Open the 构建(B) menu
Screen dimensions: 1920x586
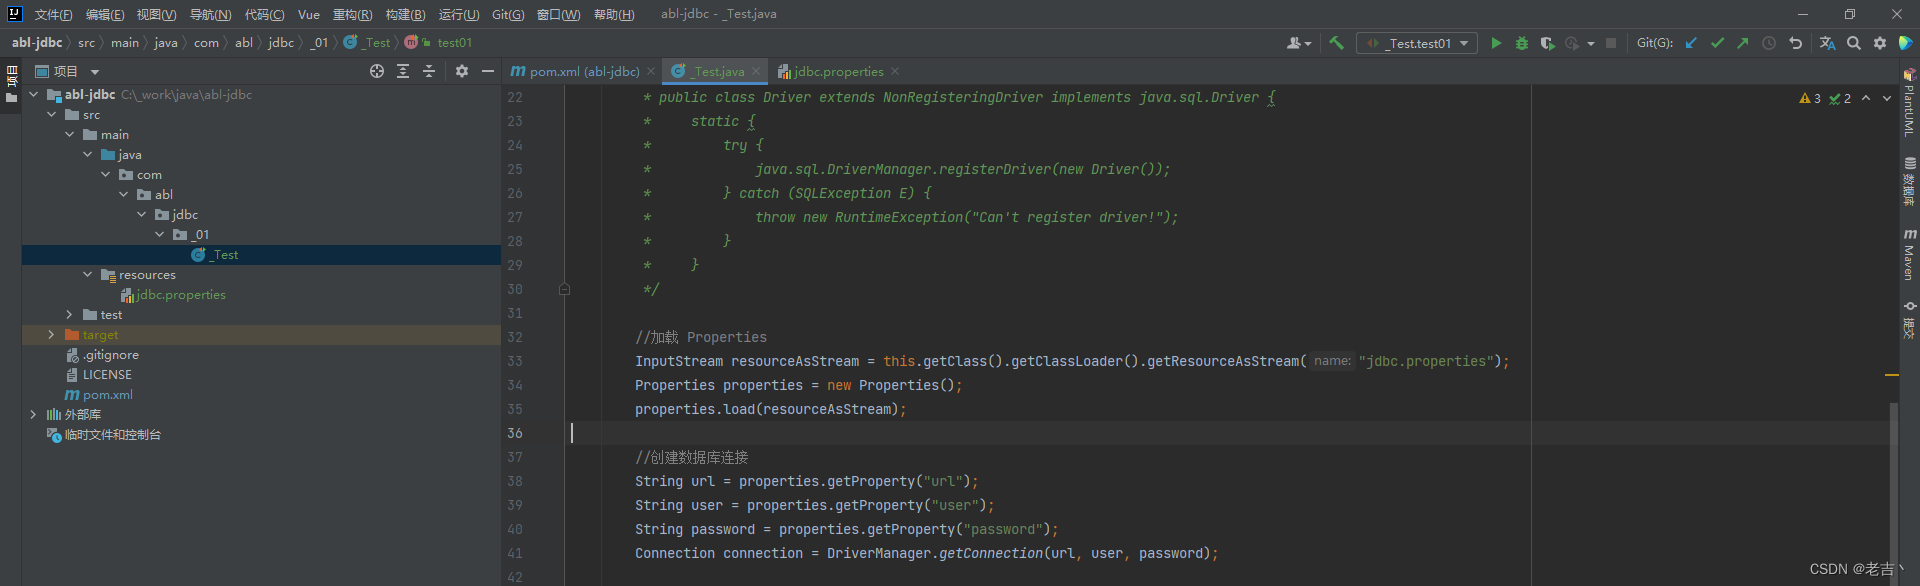pyautogui.click(x=405, y=14)
